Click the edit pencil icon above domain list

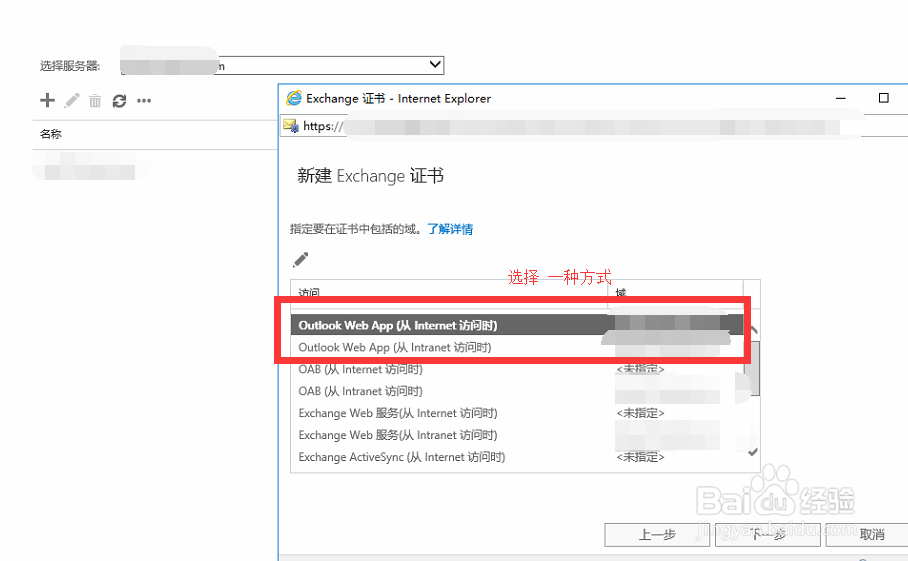click(301, 259)
